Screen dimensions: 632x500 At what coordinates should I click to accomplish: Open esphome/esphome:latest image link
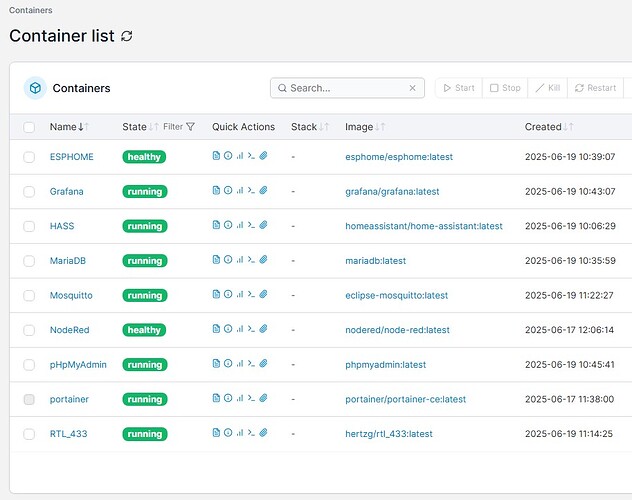coord(399,157)
